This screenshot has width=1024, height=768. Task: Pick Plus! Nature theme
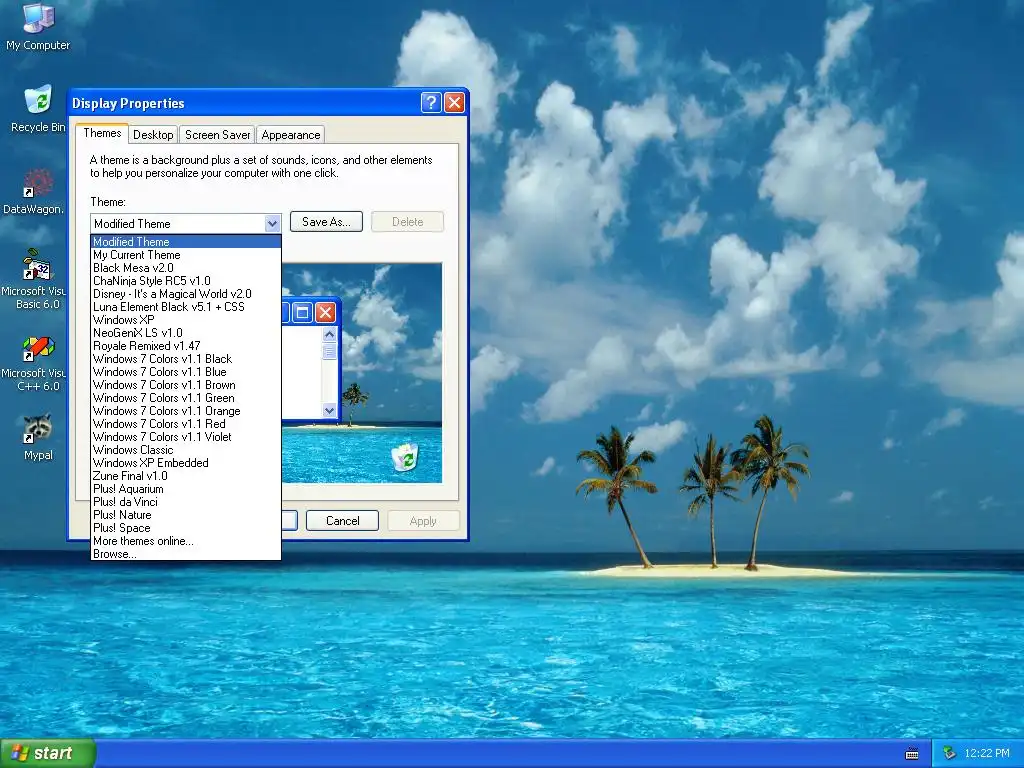pos(185,515)
